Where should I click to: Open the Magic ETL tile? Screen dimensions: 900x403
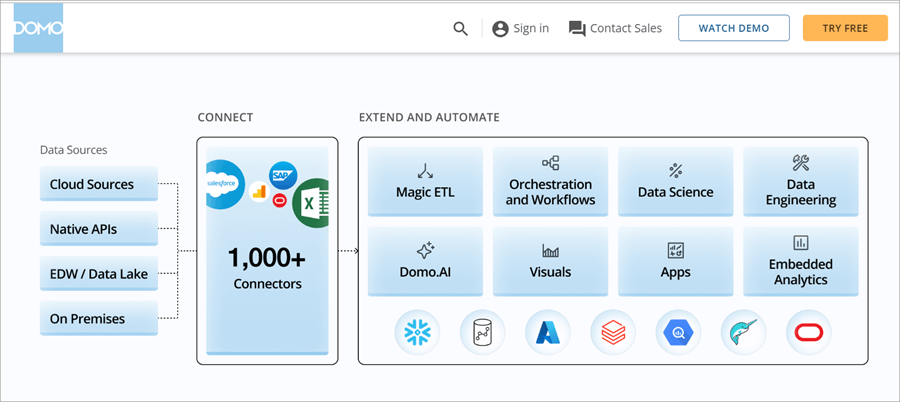click(425, 182)
